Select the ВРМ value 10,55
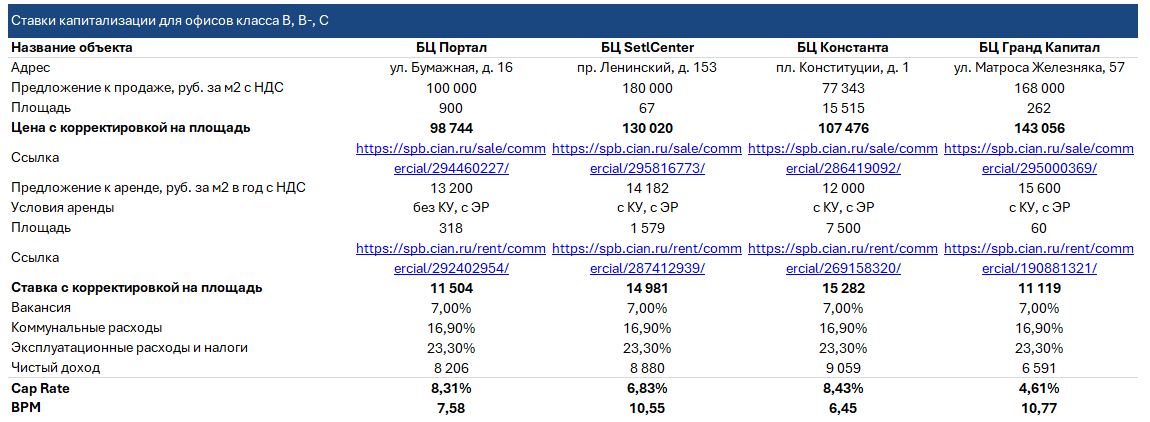The image size is (1150, 422). click(x=647, y=407)
